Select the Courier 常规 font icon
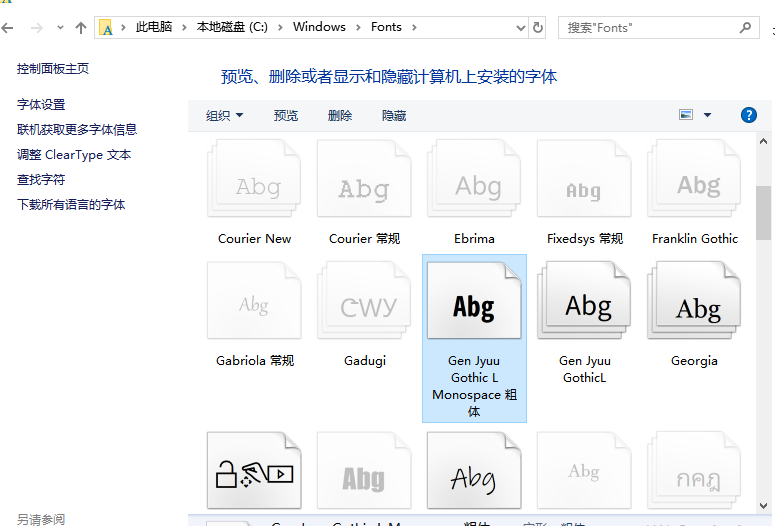The width and height of the screenshot is (775, 526). 364,178
